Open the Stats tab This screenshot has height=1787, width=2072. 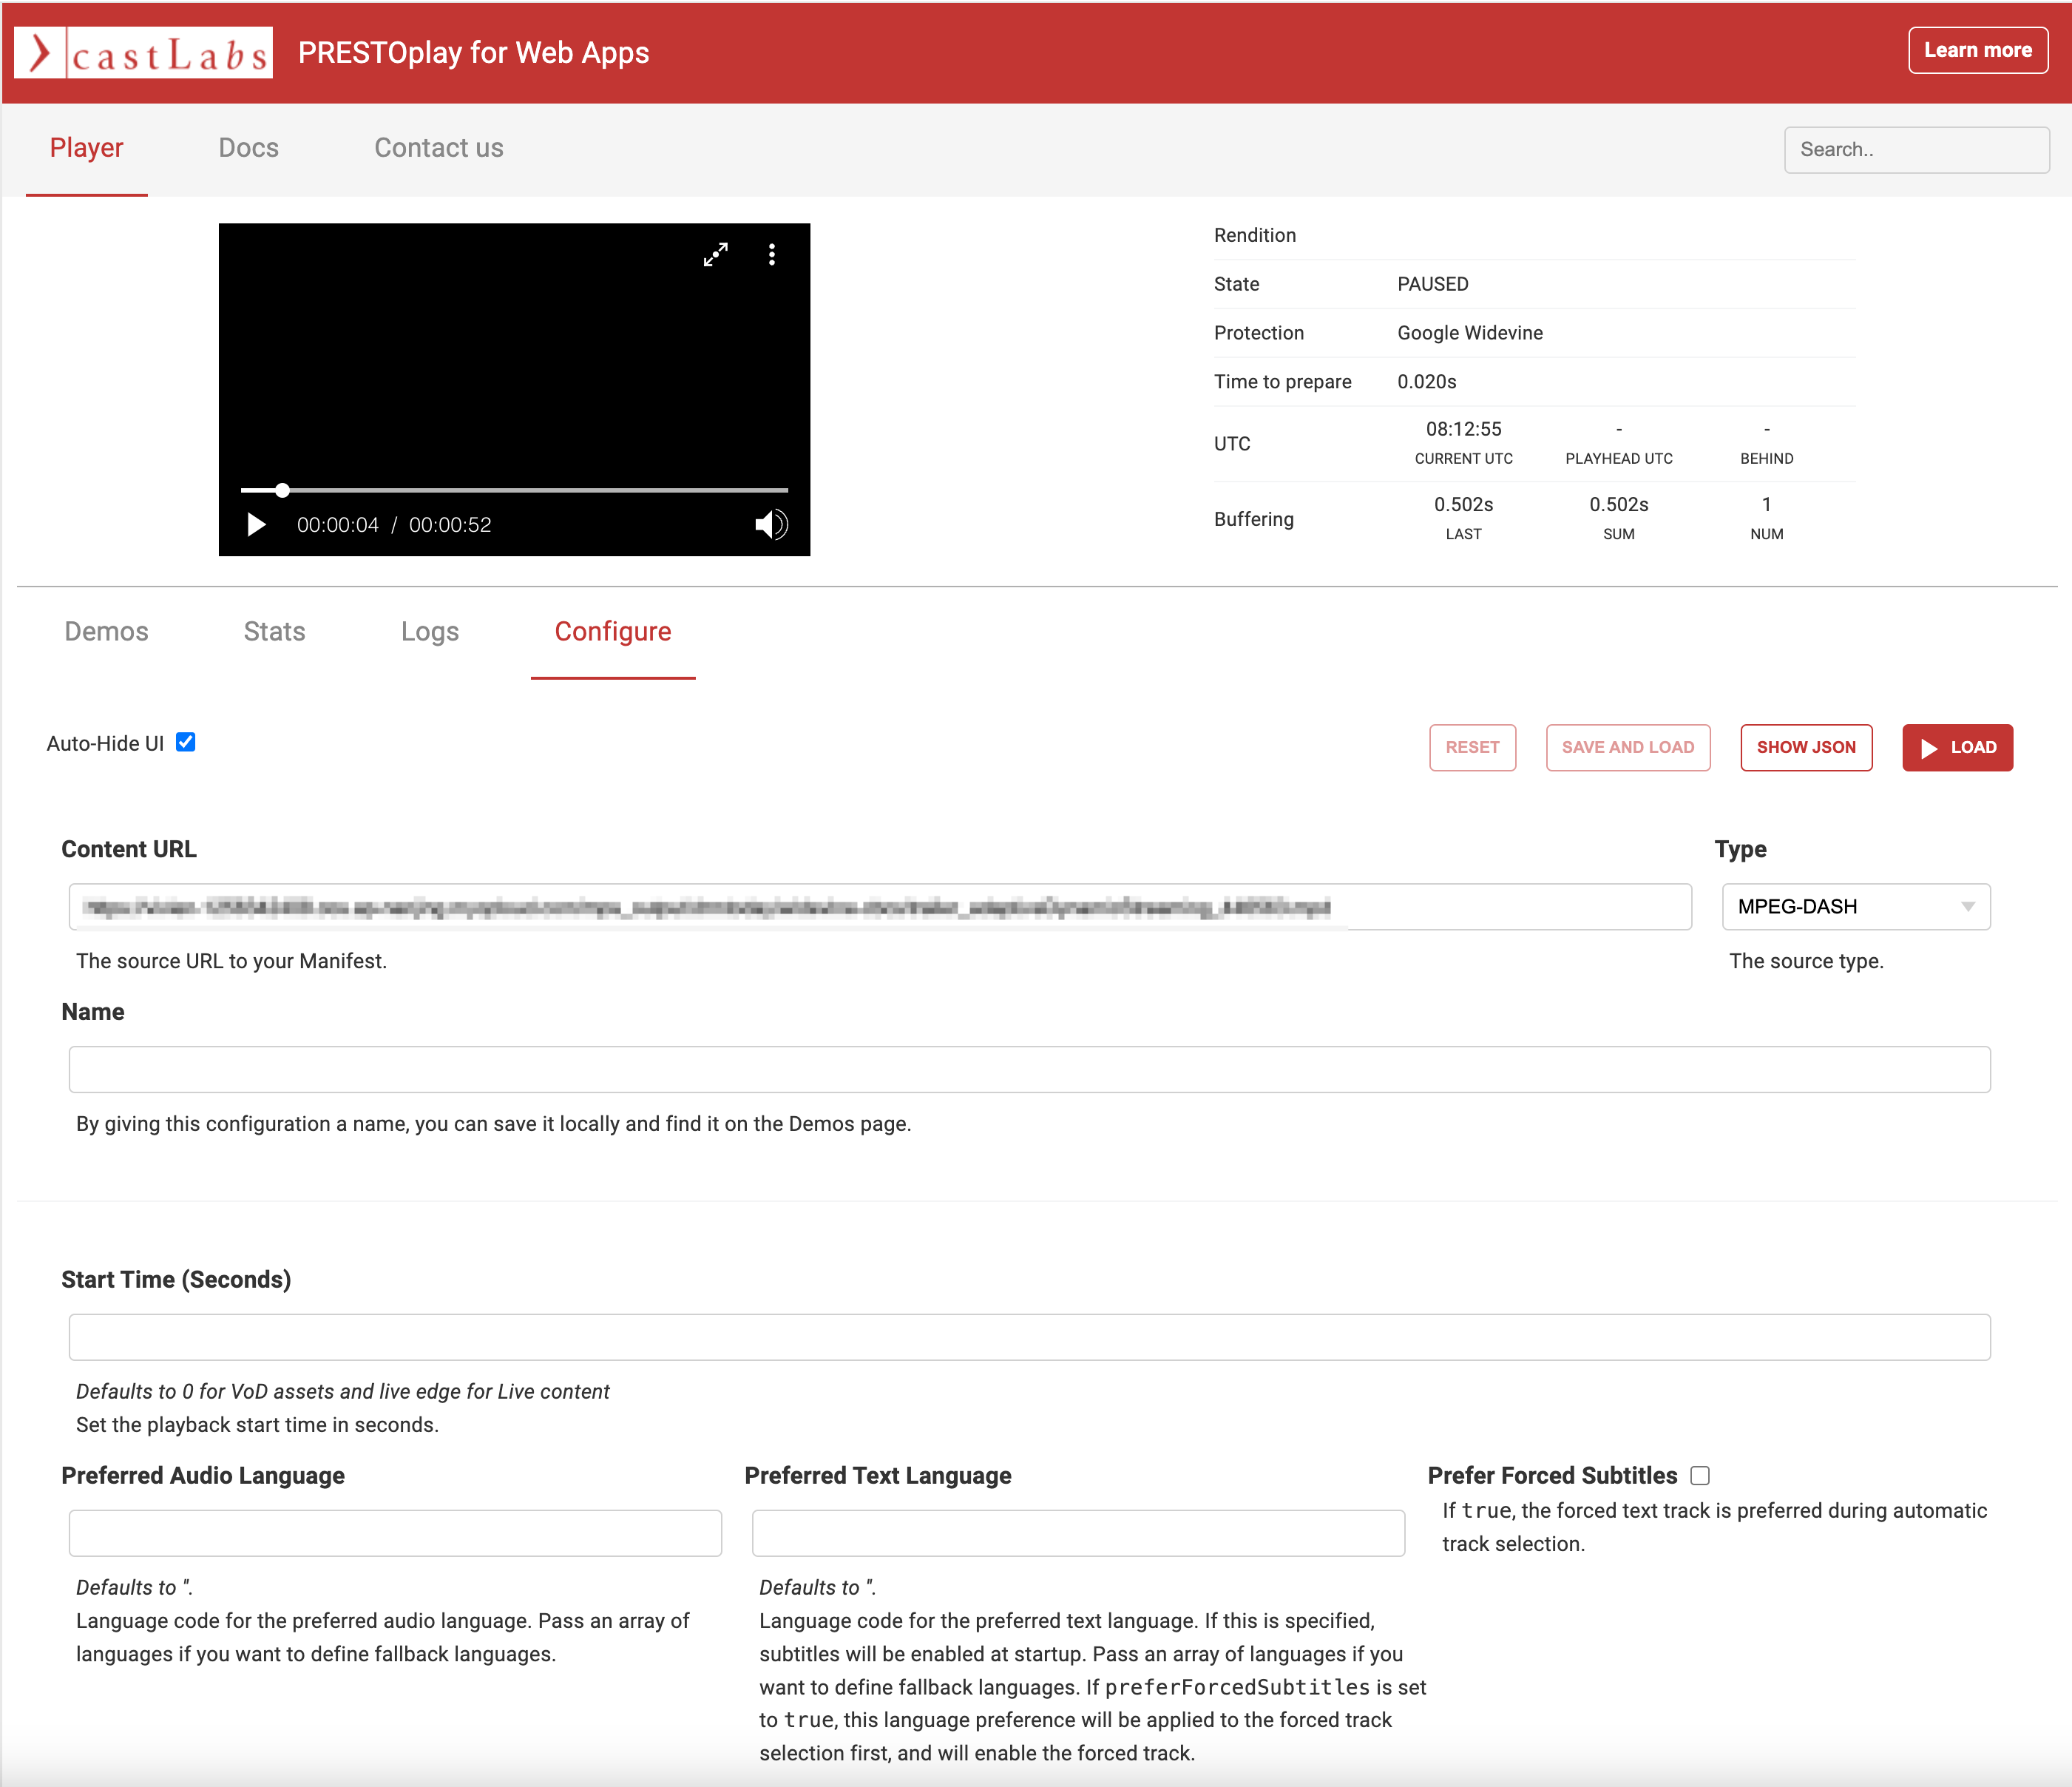(274, 631)
